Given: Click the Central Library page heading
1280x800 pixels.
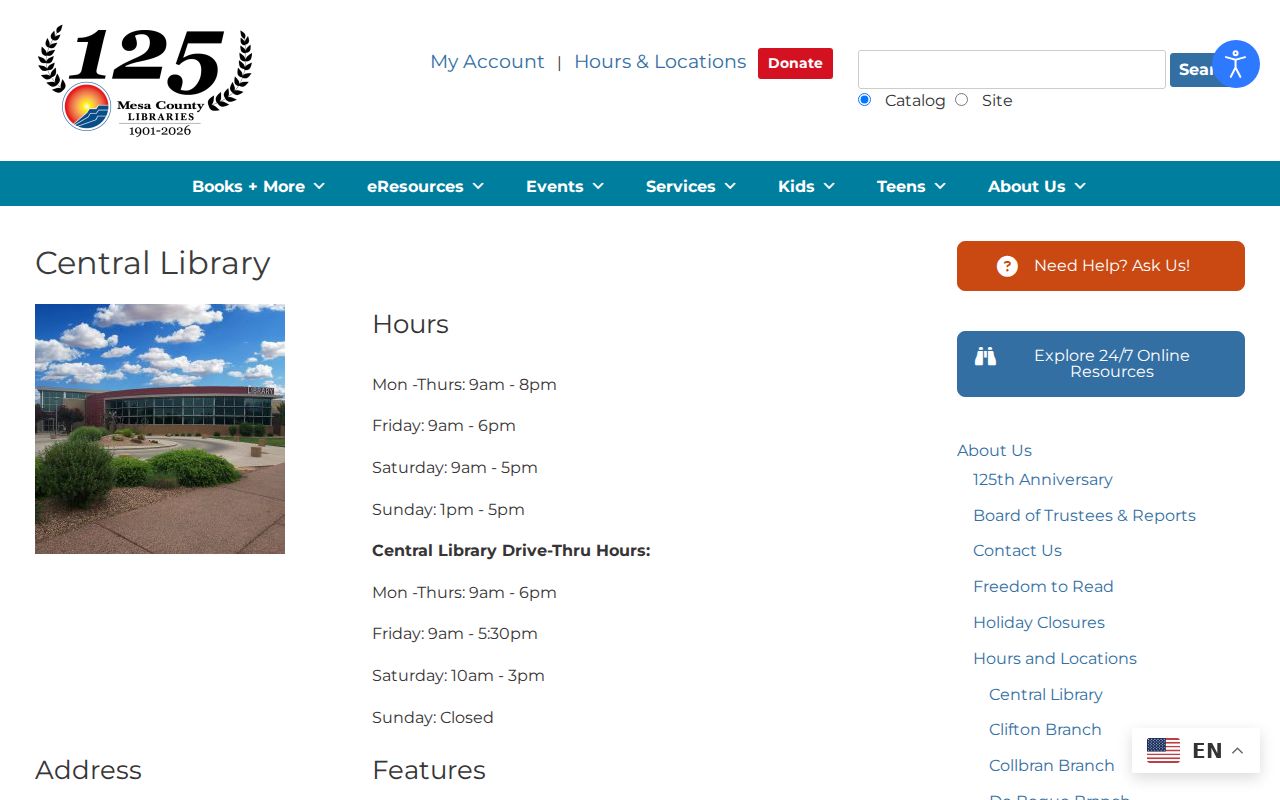Looking at the screenshot, I should click(x=153, y=263).
